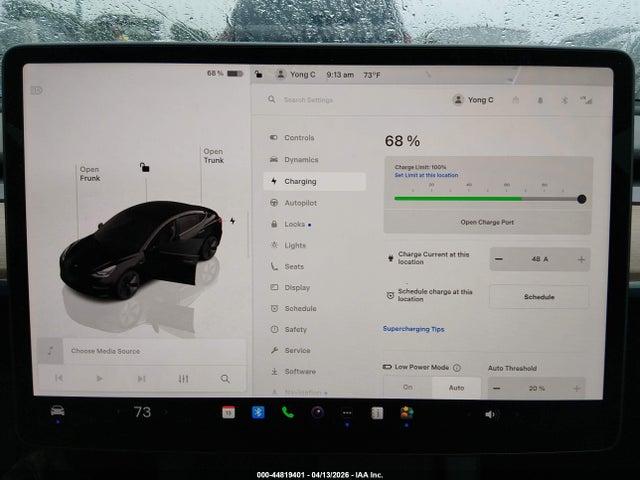Open the manual info app in bottom bar
The image size is (640, 480).
coord(377,413)
